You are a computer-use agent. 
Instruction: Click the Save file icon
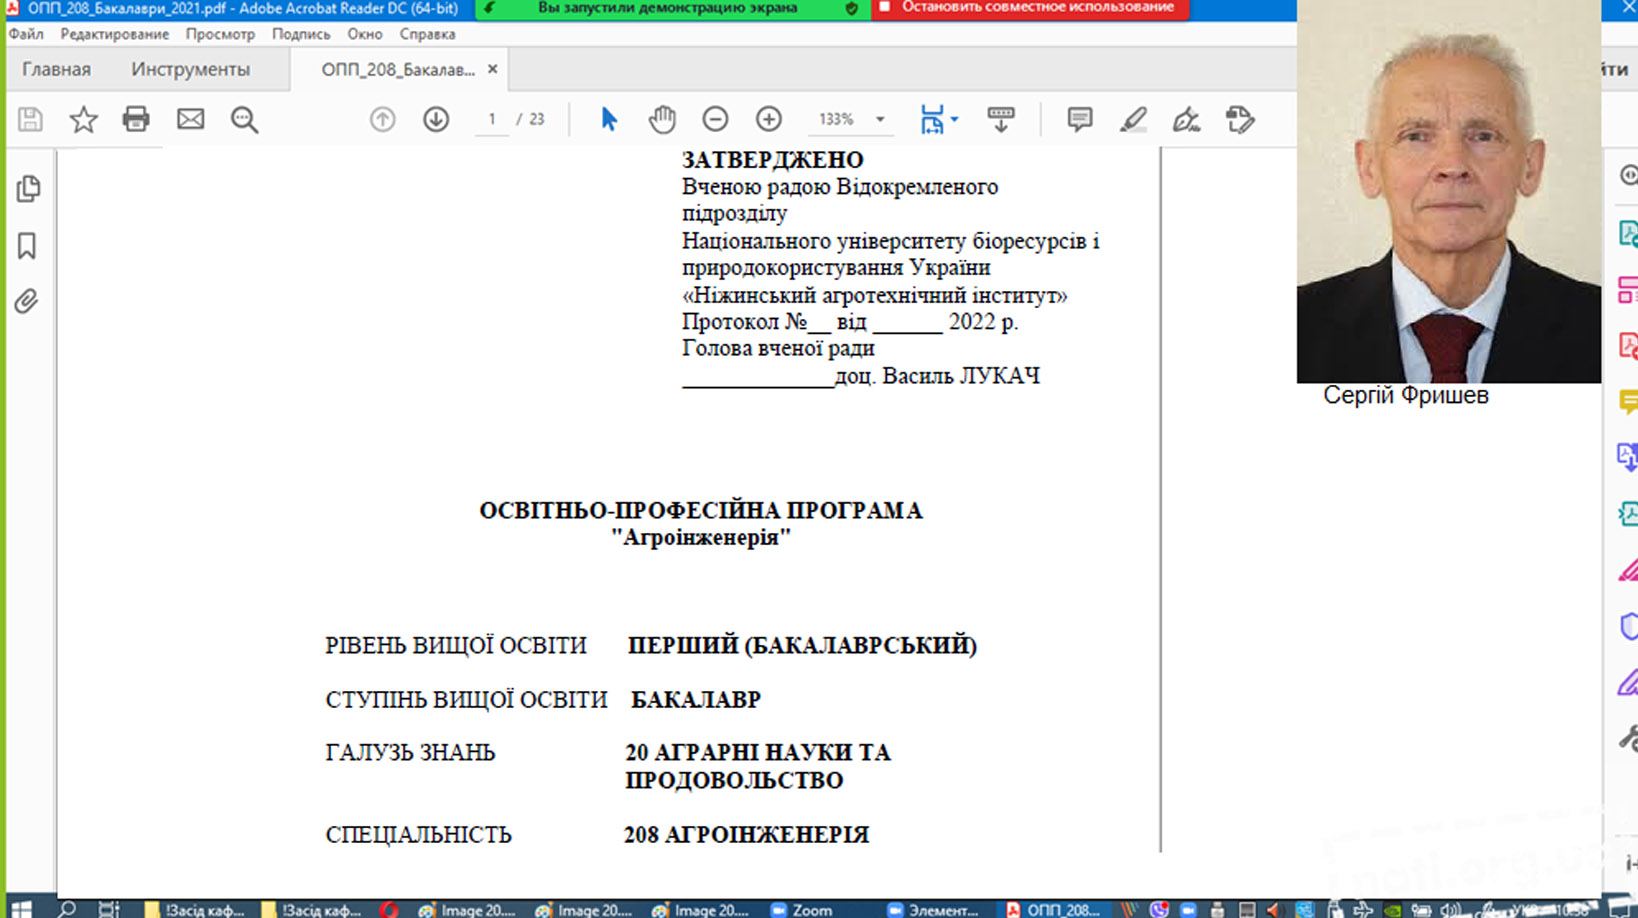coord(30,120)
